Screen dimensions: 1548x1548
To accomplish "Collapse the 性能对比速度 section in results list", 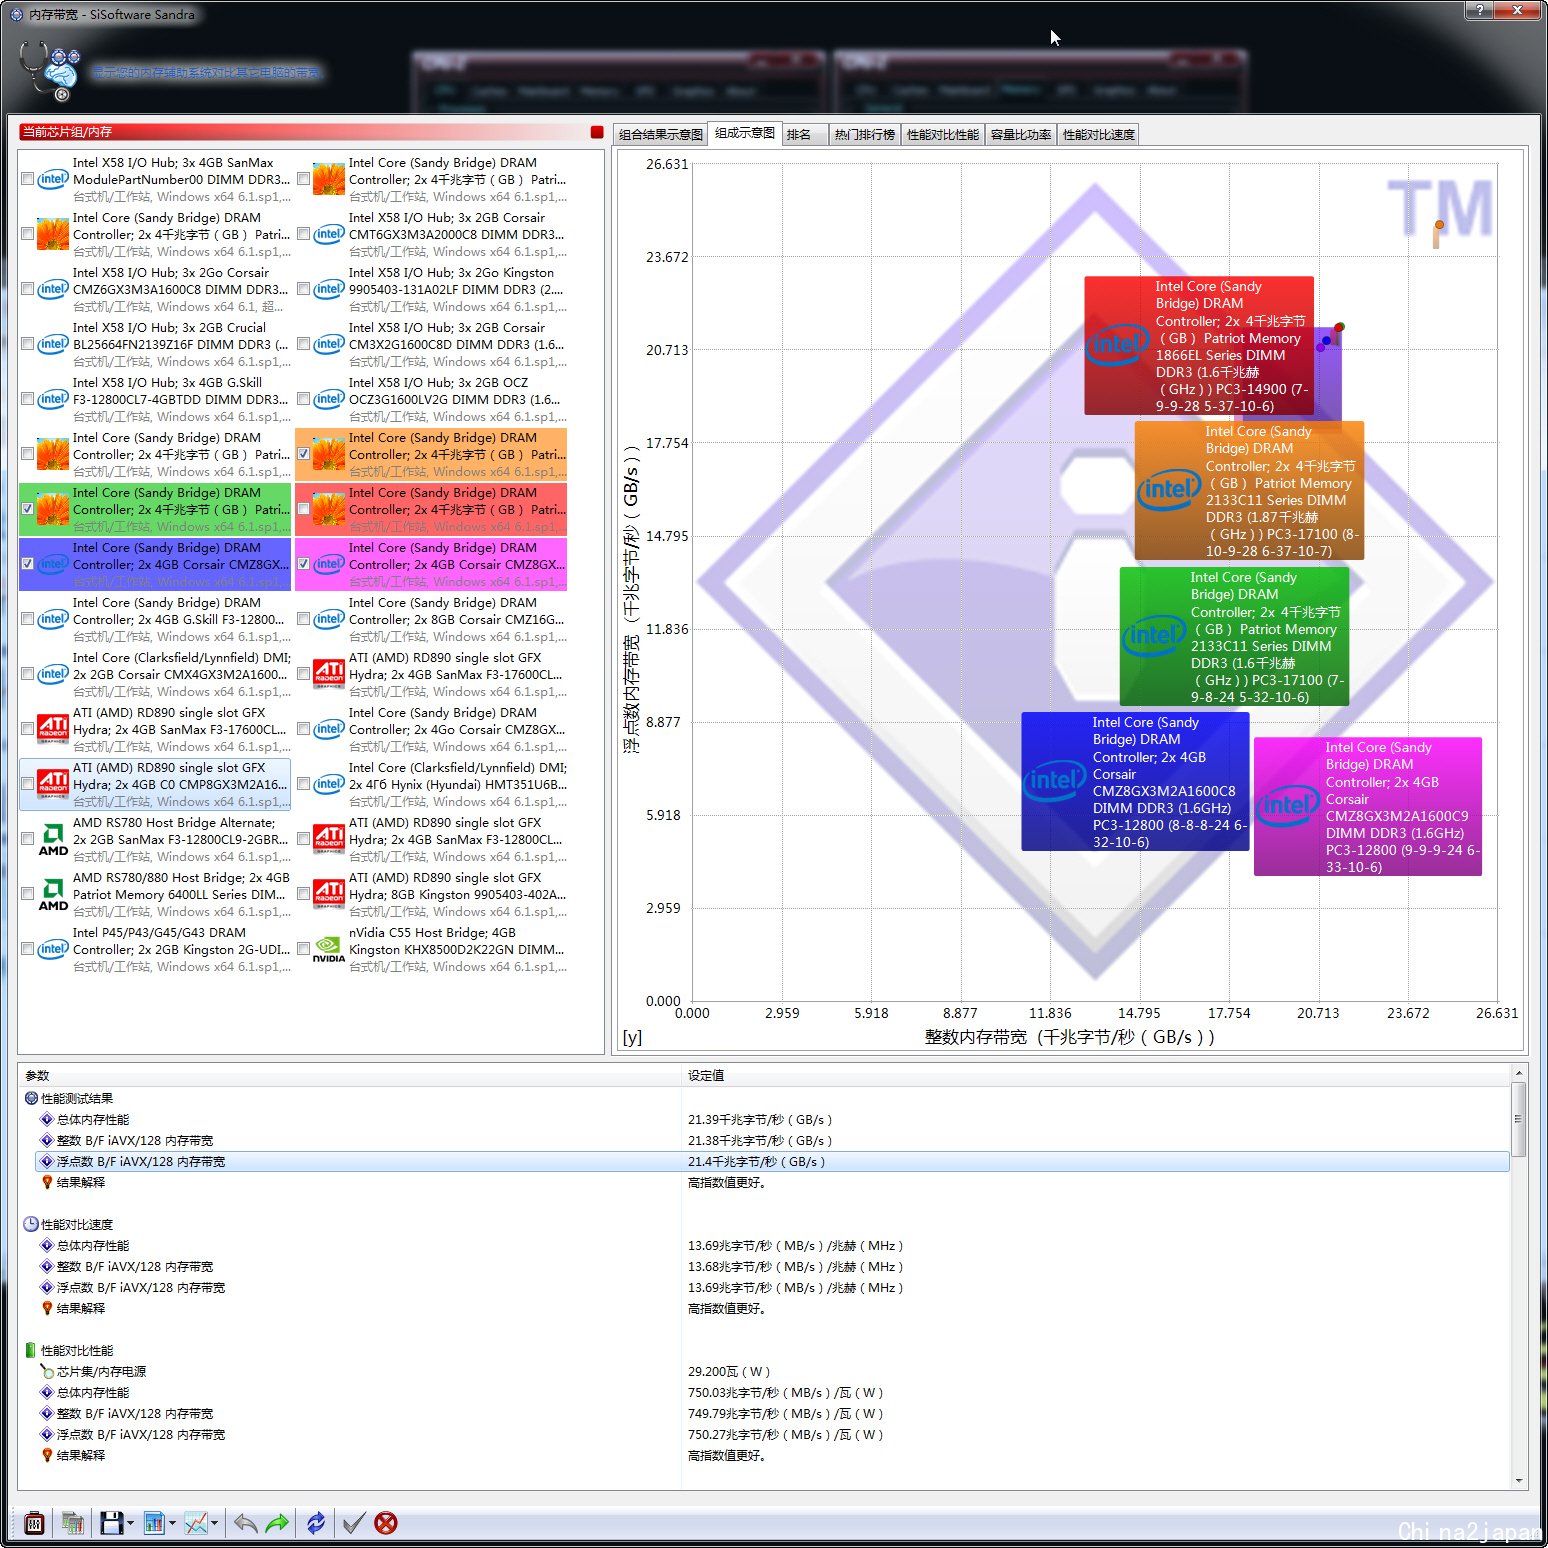I will click(x=31, y=1224).
